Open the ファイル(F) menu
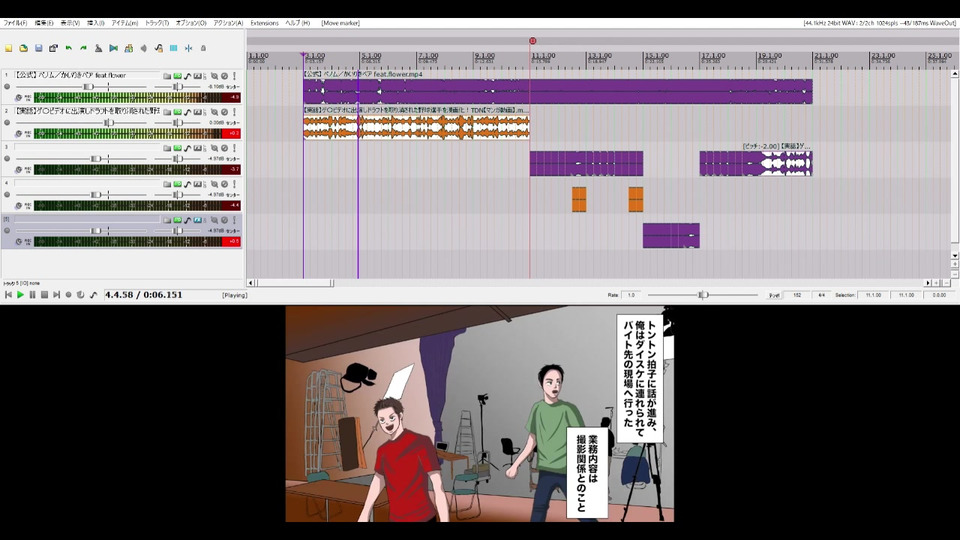Image resolution: width=960 pixels, height=540 pixels. tap(15, 23)
